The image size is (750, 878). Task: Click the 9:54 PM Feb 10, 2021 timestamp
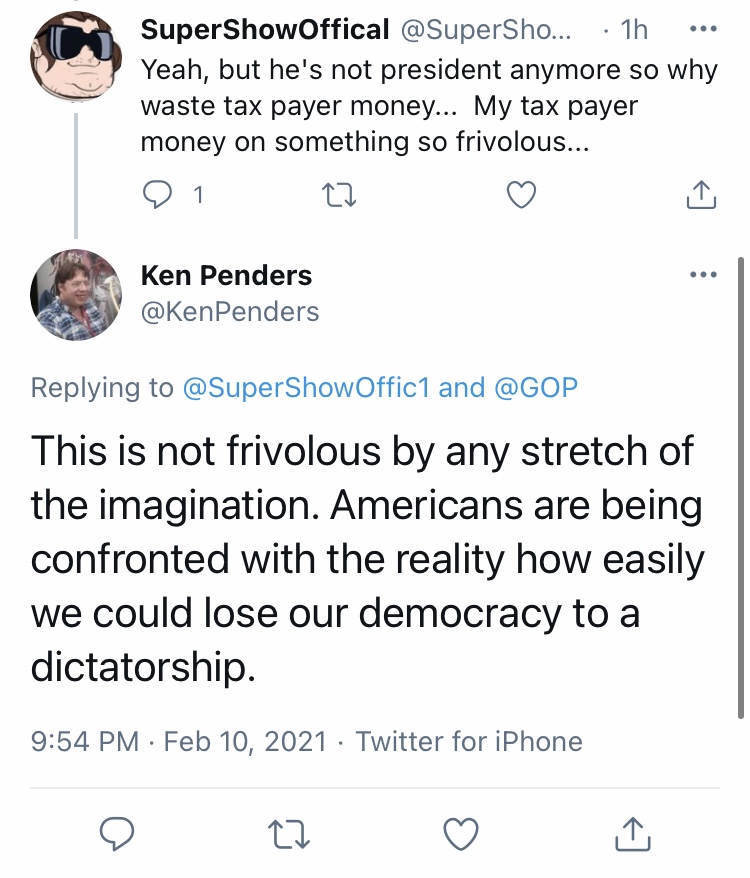tap(179, 741)
